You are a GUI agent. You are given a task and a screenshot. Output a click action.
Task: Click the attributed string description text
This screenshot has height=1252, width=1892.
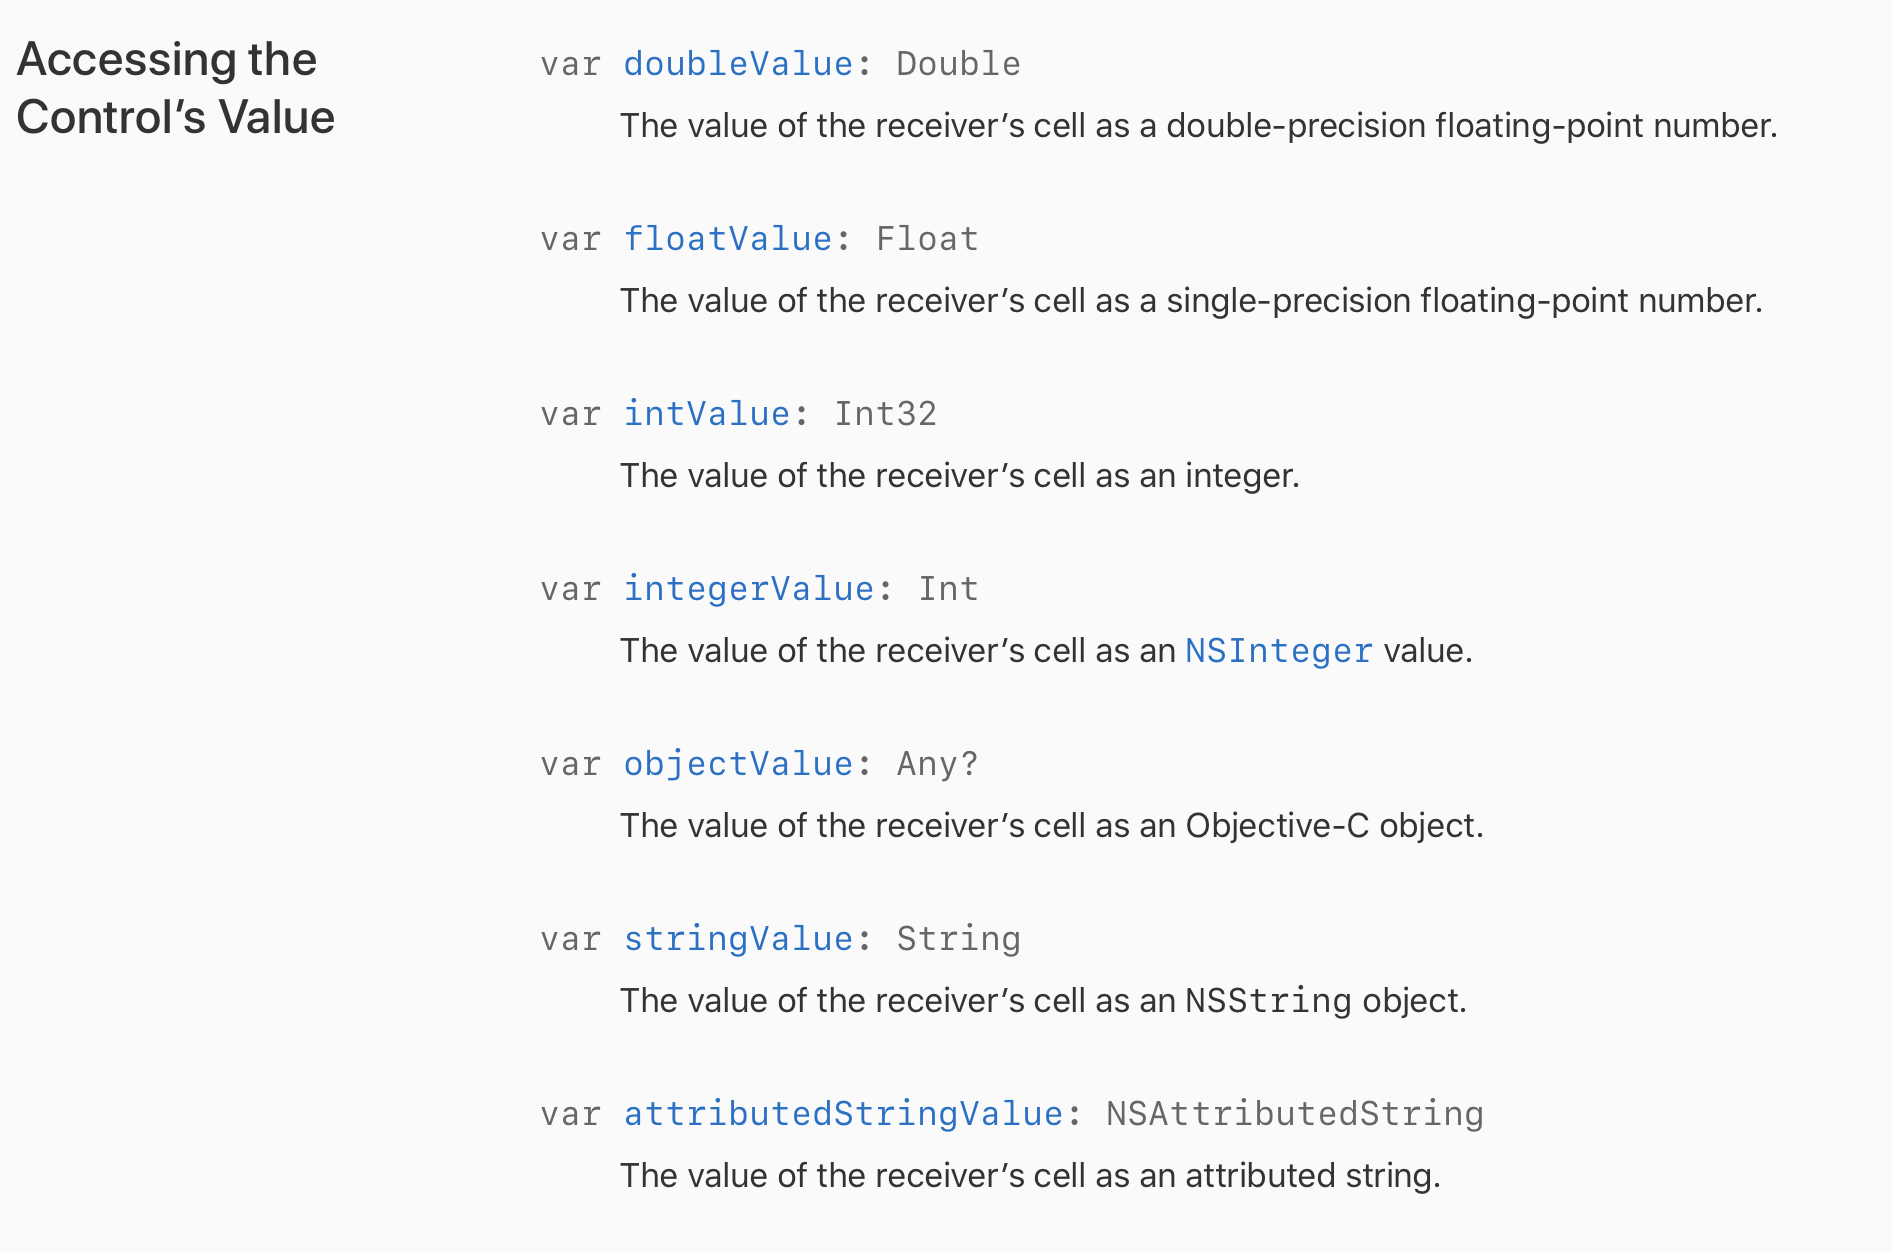tap(1030, 1176)
